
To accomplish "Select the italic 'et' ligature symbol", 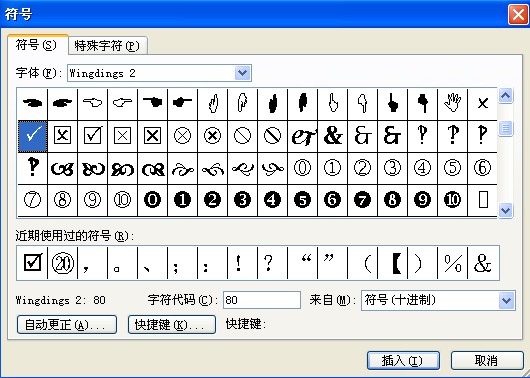I will click(302, 136).
